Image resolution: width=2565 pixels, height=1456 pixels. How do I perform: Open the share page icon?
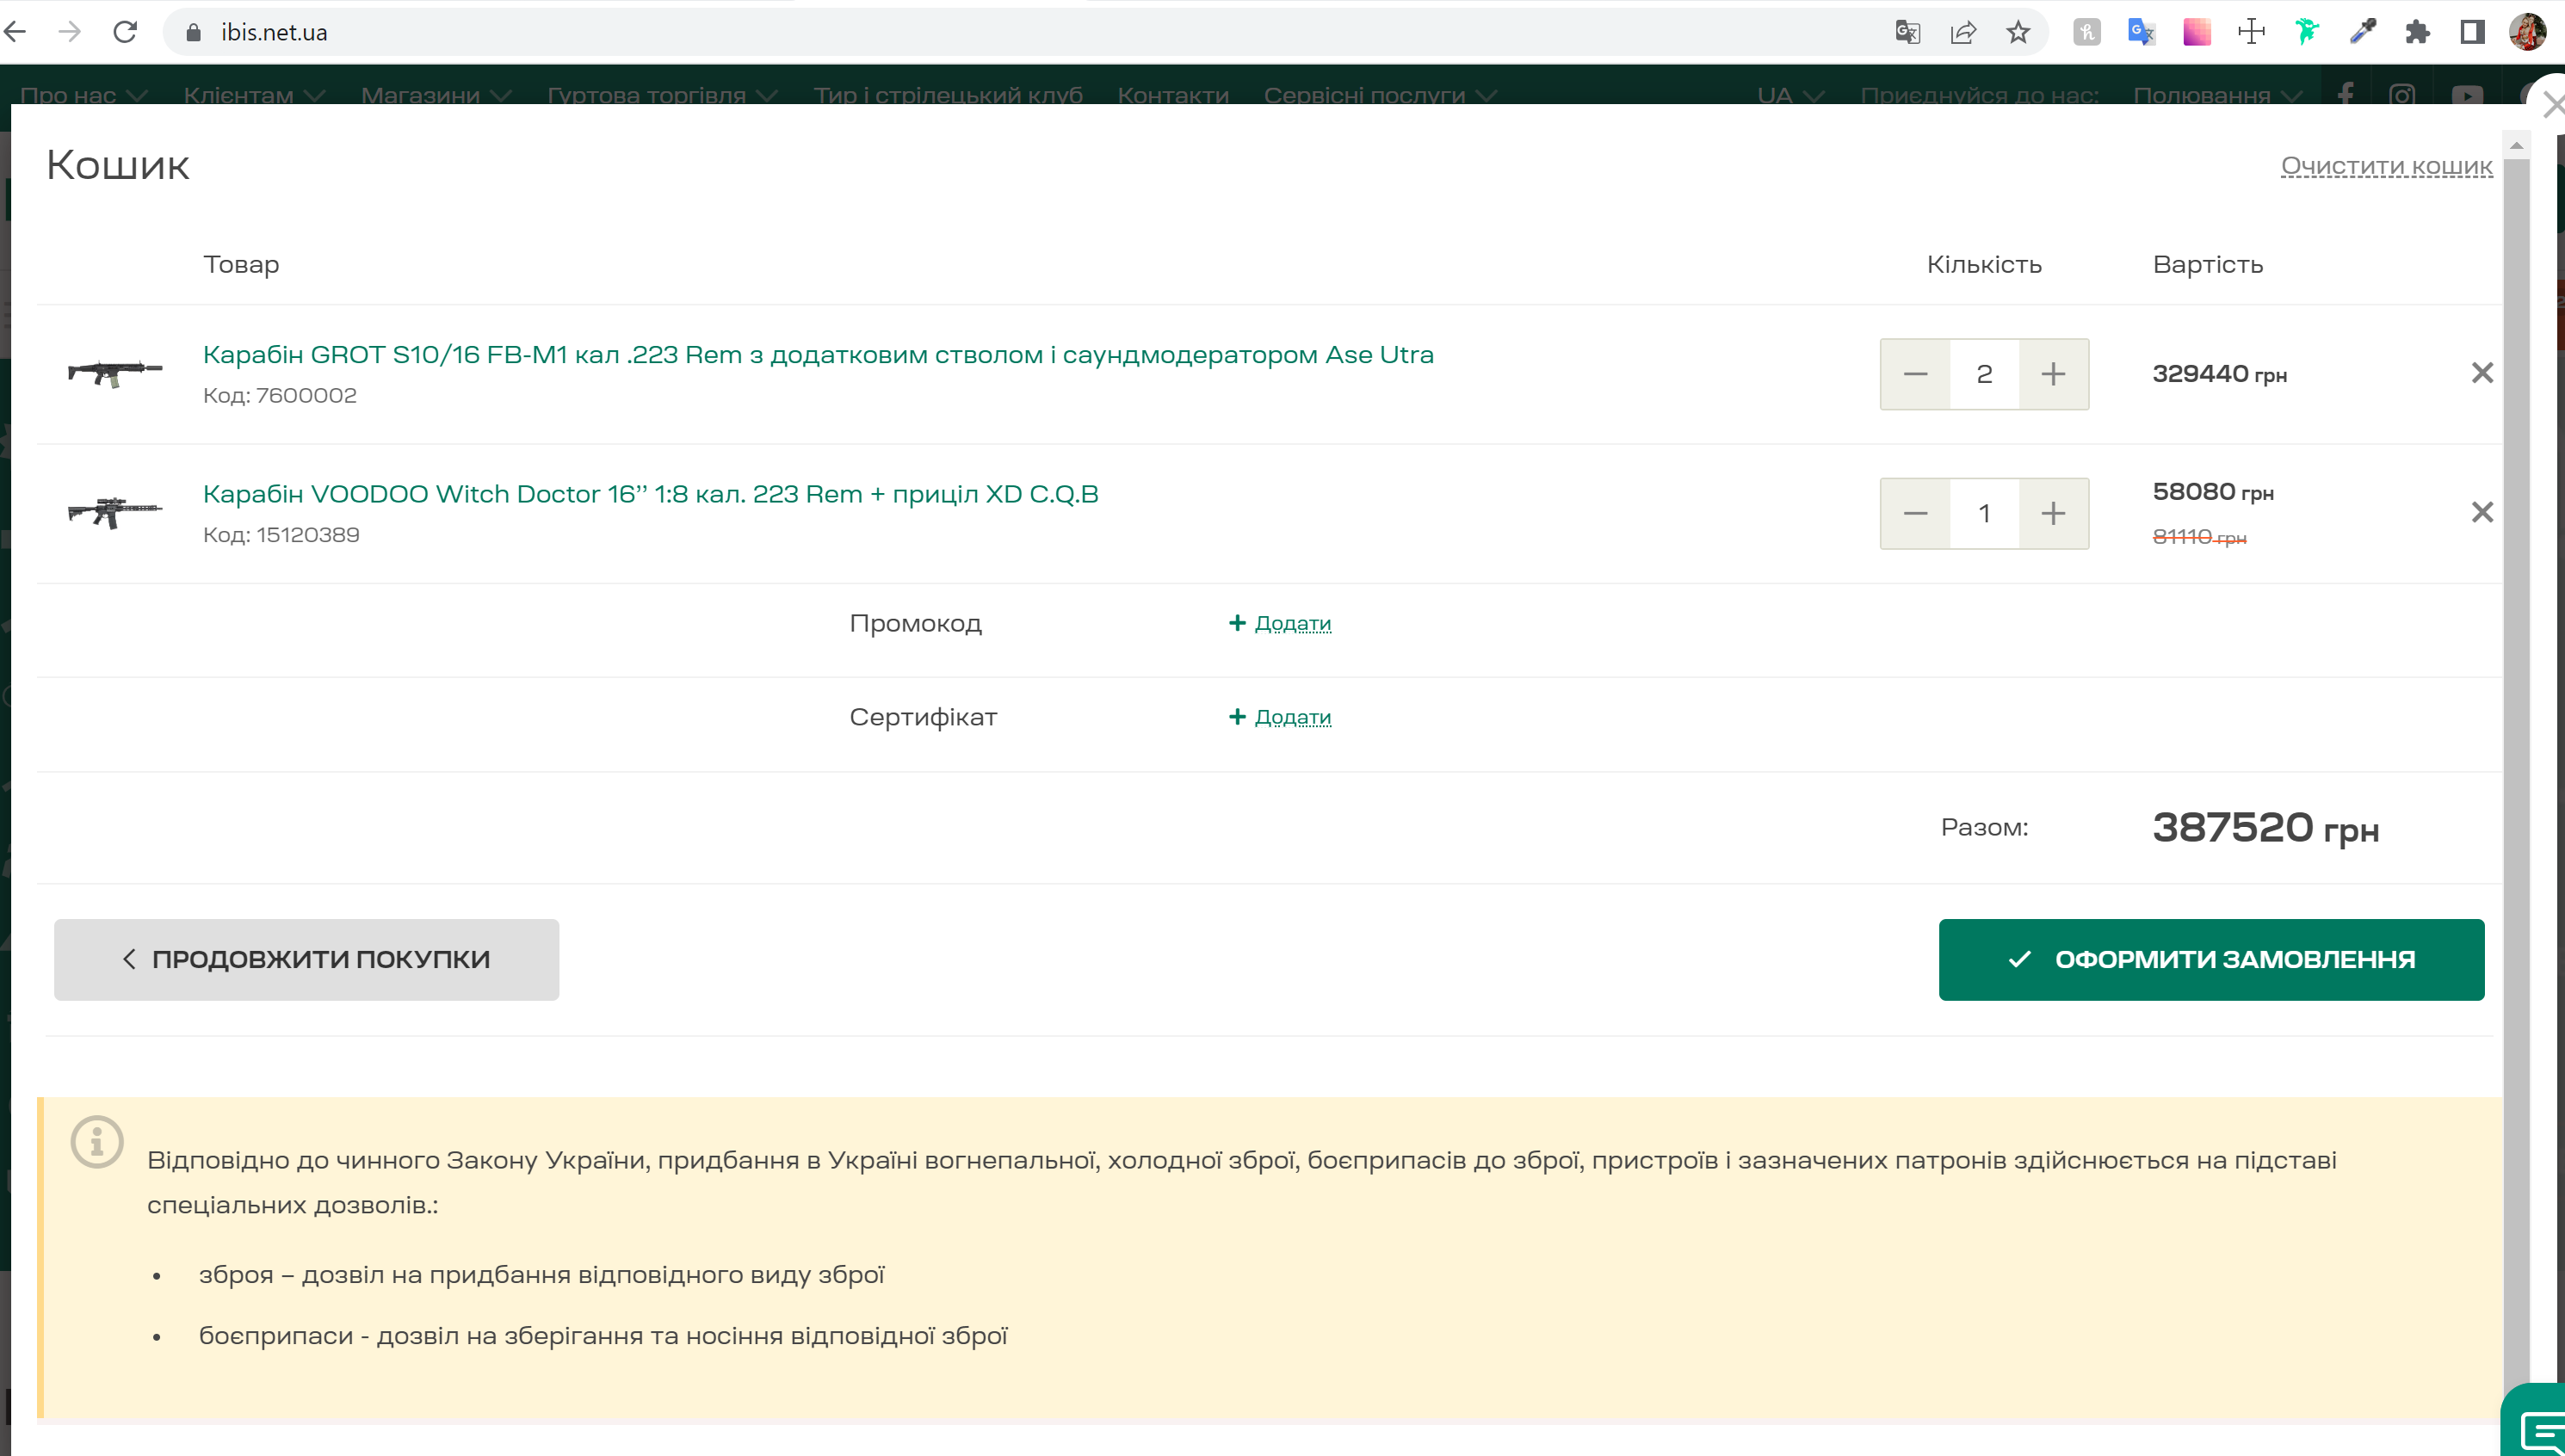point(1963,32)
